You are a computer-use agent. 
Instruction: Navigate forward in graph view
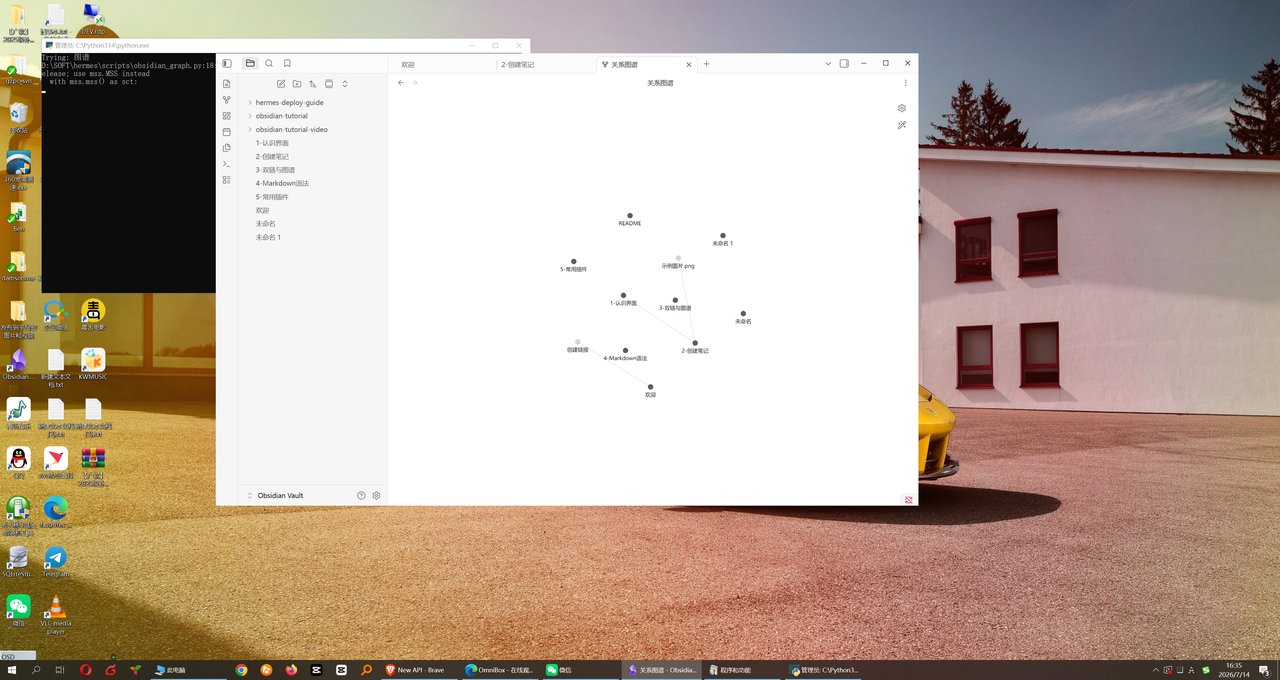point(415,83)
